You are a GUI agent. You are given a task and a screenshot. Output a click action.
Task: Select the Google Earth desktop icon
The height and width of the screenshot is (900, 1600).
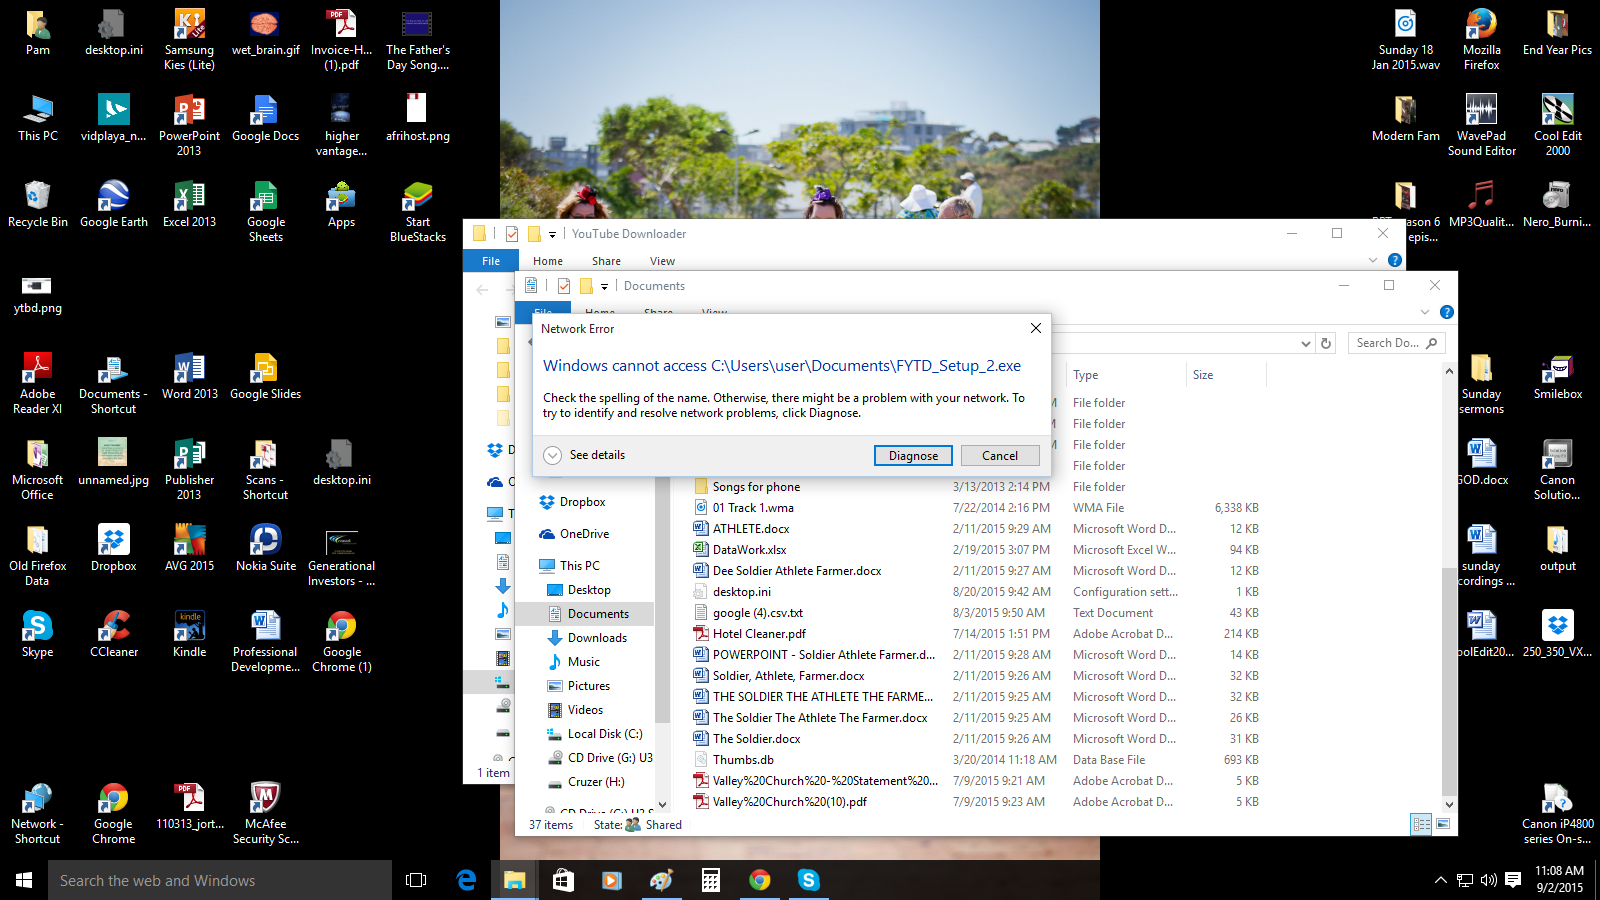click(x=114, y=205)
